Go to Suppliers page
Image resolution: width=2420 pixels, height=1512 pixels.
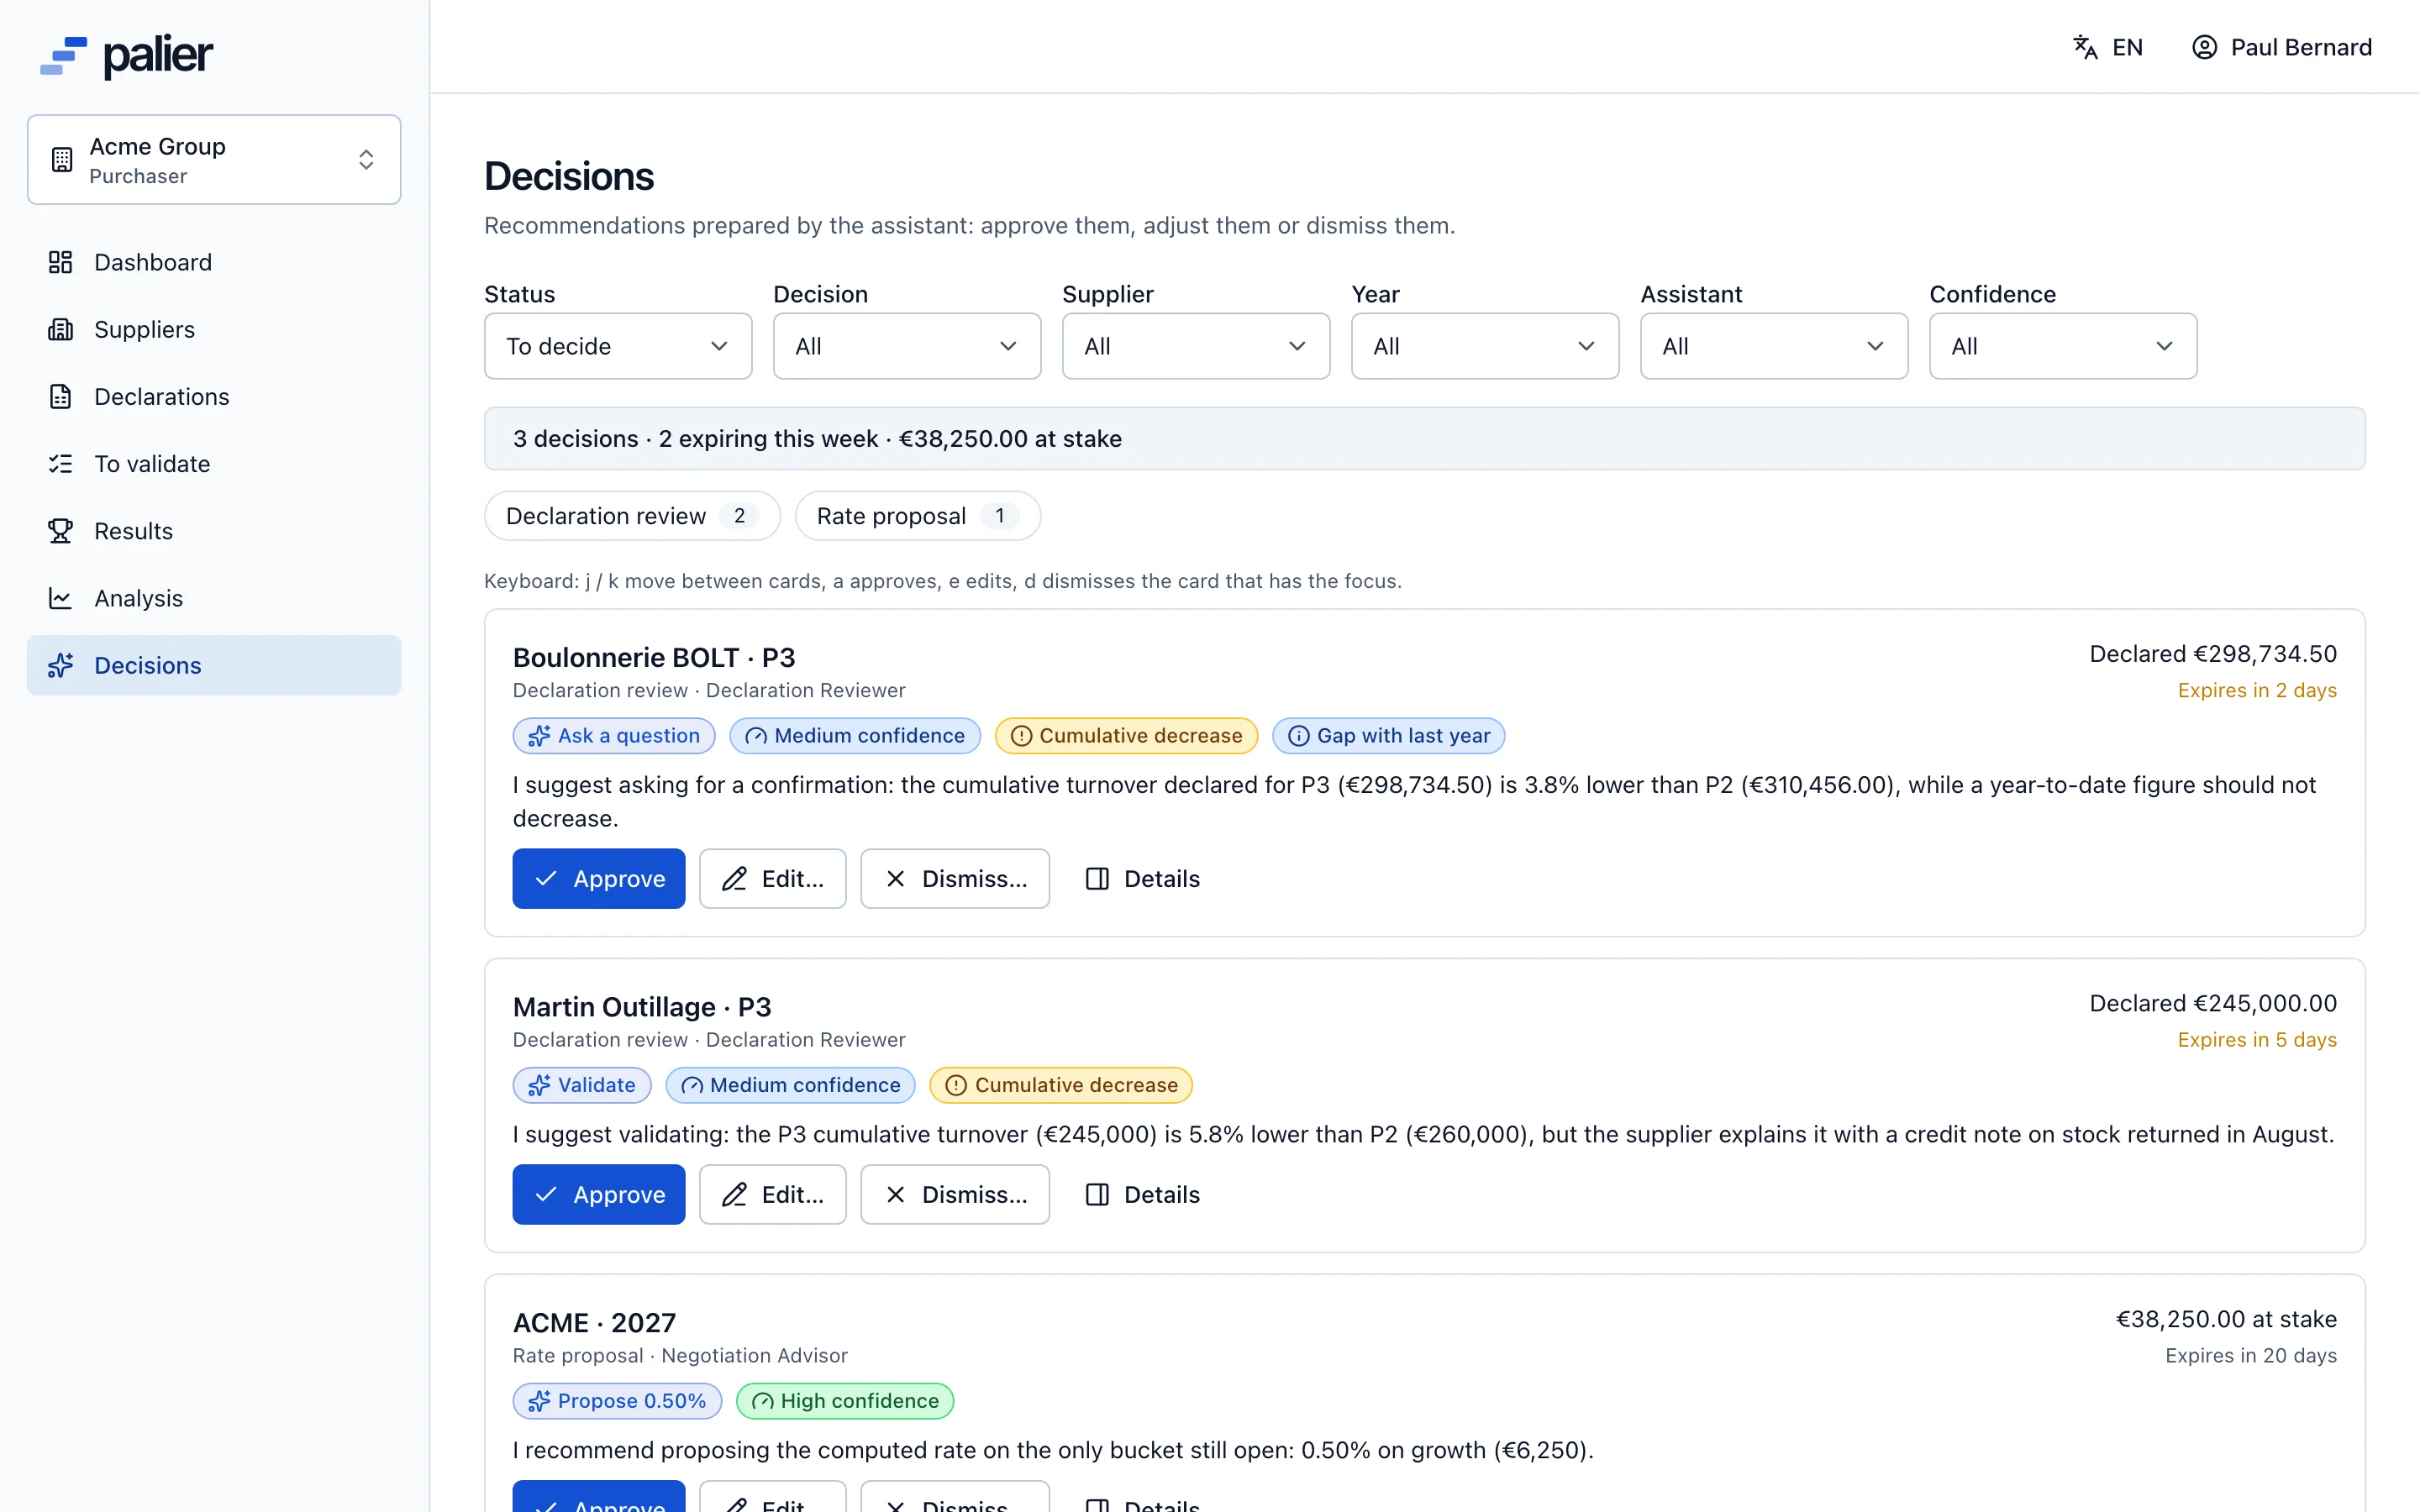pyautogui.click(x=214, y=329)
